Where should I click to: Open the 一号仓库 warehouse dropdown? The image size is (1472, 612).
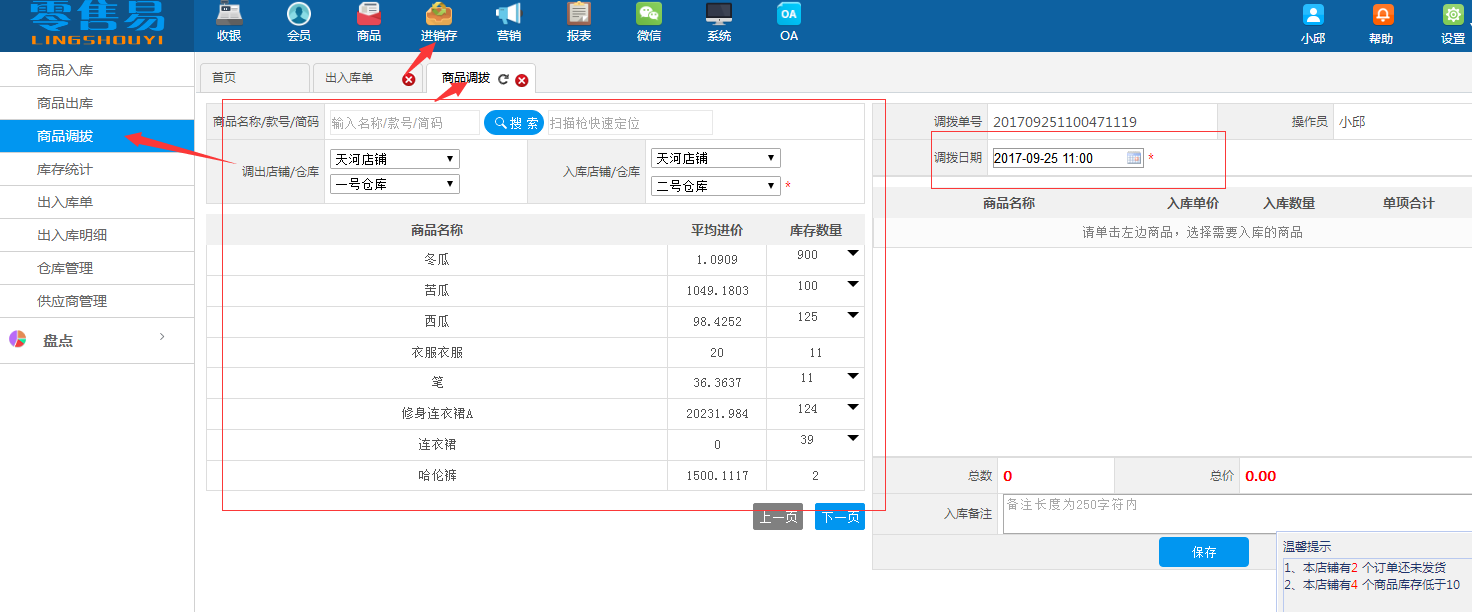(x=394, y=183)
